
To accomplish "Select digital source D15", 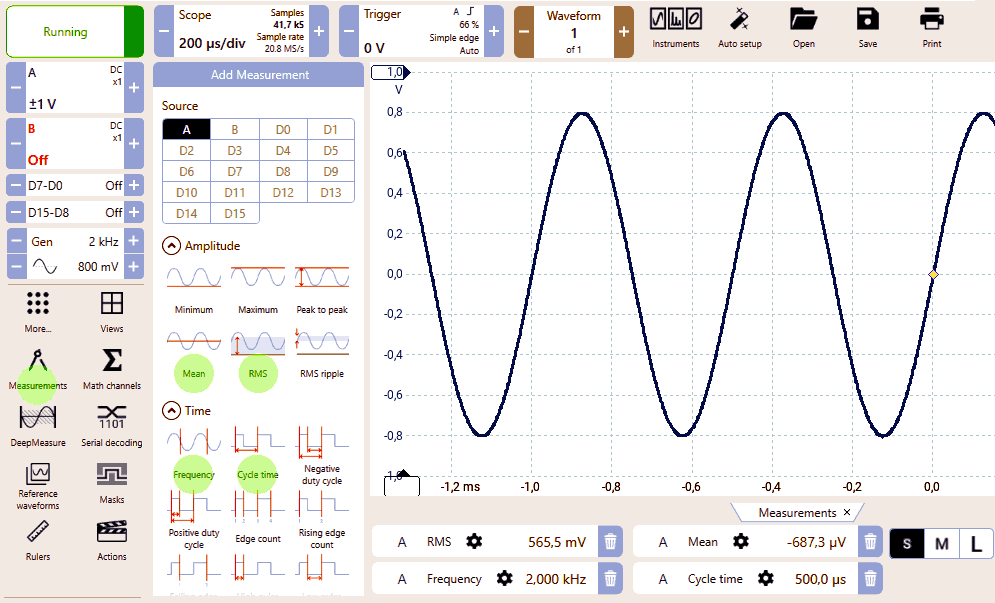I will pyautogui.click(x=235, y=213).
